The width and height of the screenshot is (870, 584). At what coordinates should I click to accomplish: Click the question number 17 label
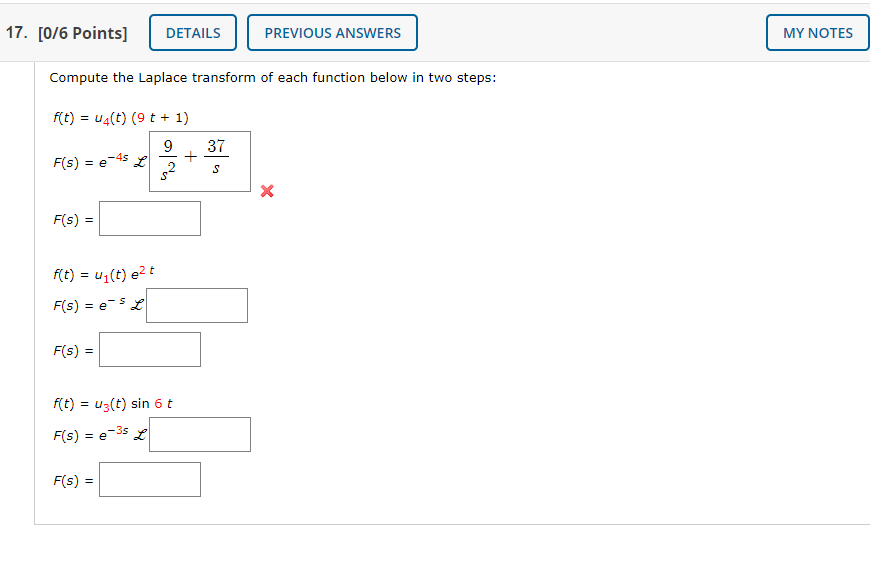[x=16, y=32]
